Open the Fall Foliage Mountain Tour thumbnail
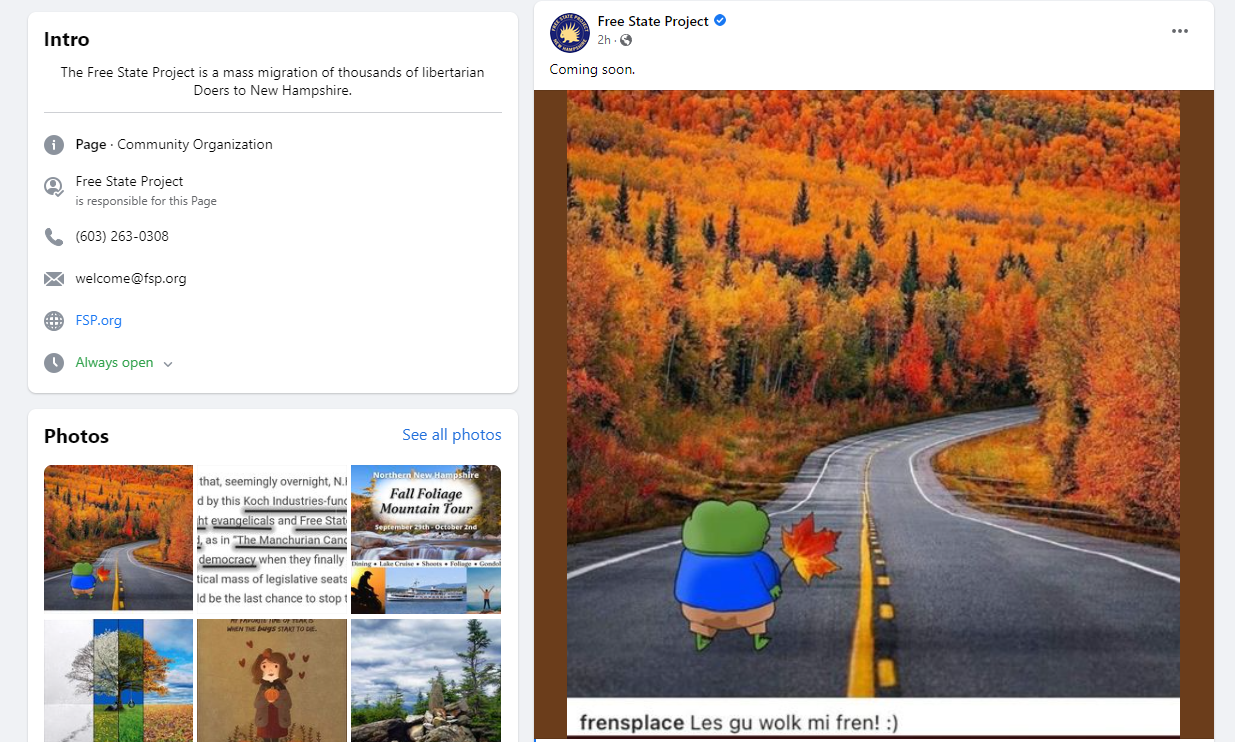Image resolution: width=1235 pixels, height=742 pixels. [x=426, y=539]
